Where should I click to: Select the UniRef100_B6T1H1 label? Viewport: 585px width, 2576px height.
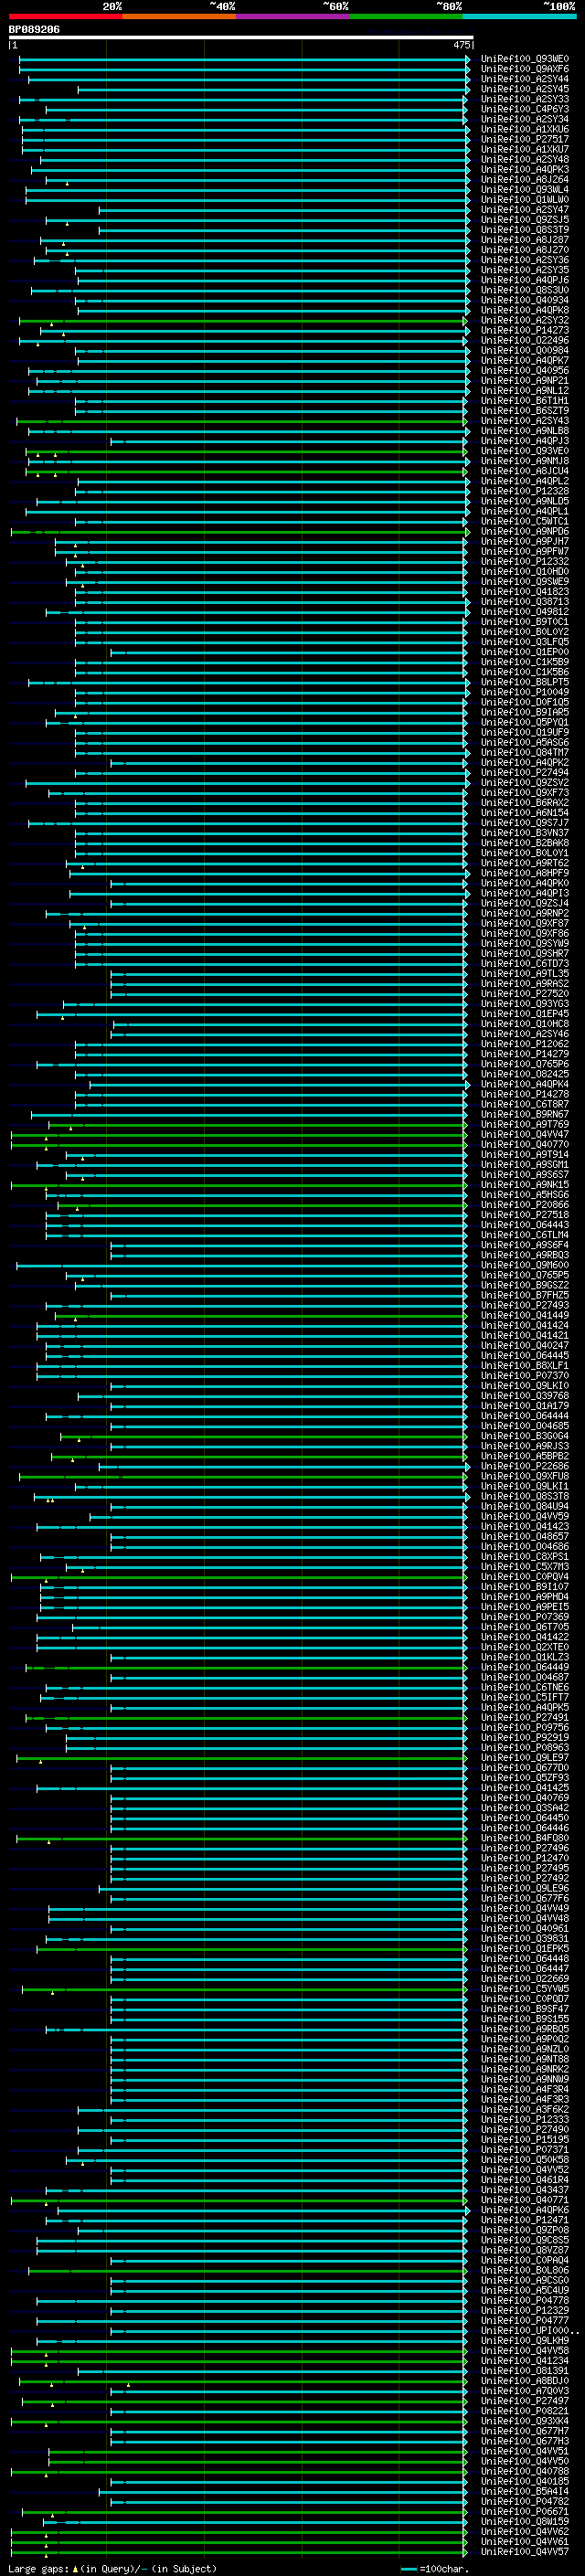coord(525,401)
